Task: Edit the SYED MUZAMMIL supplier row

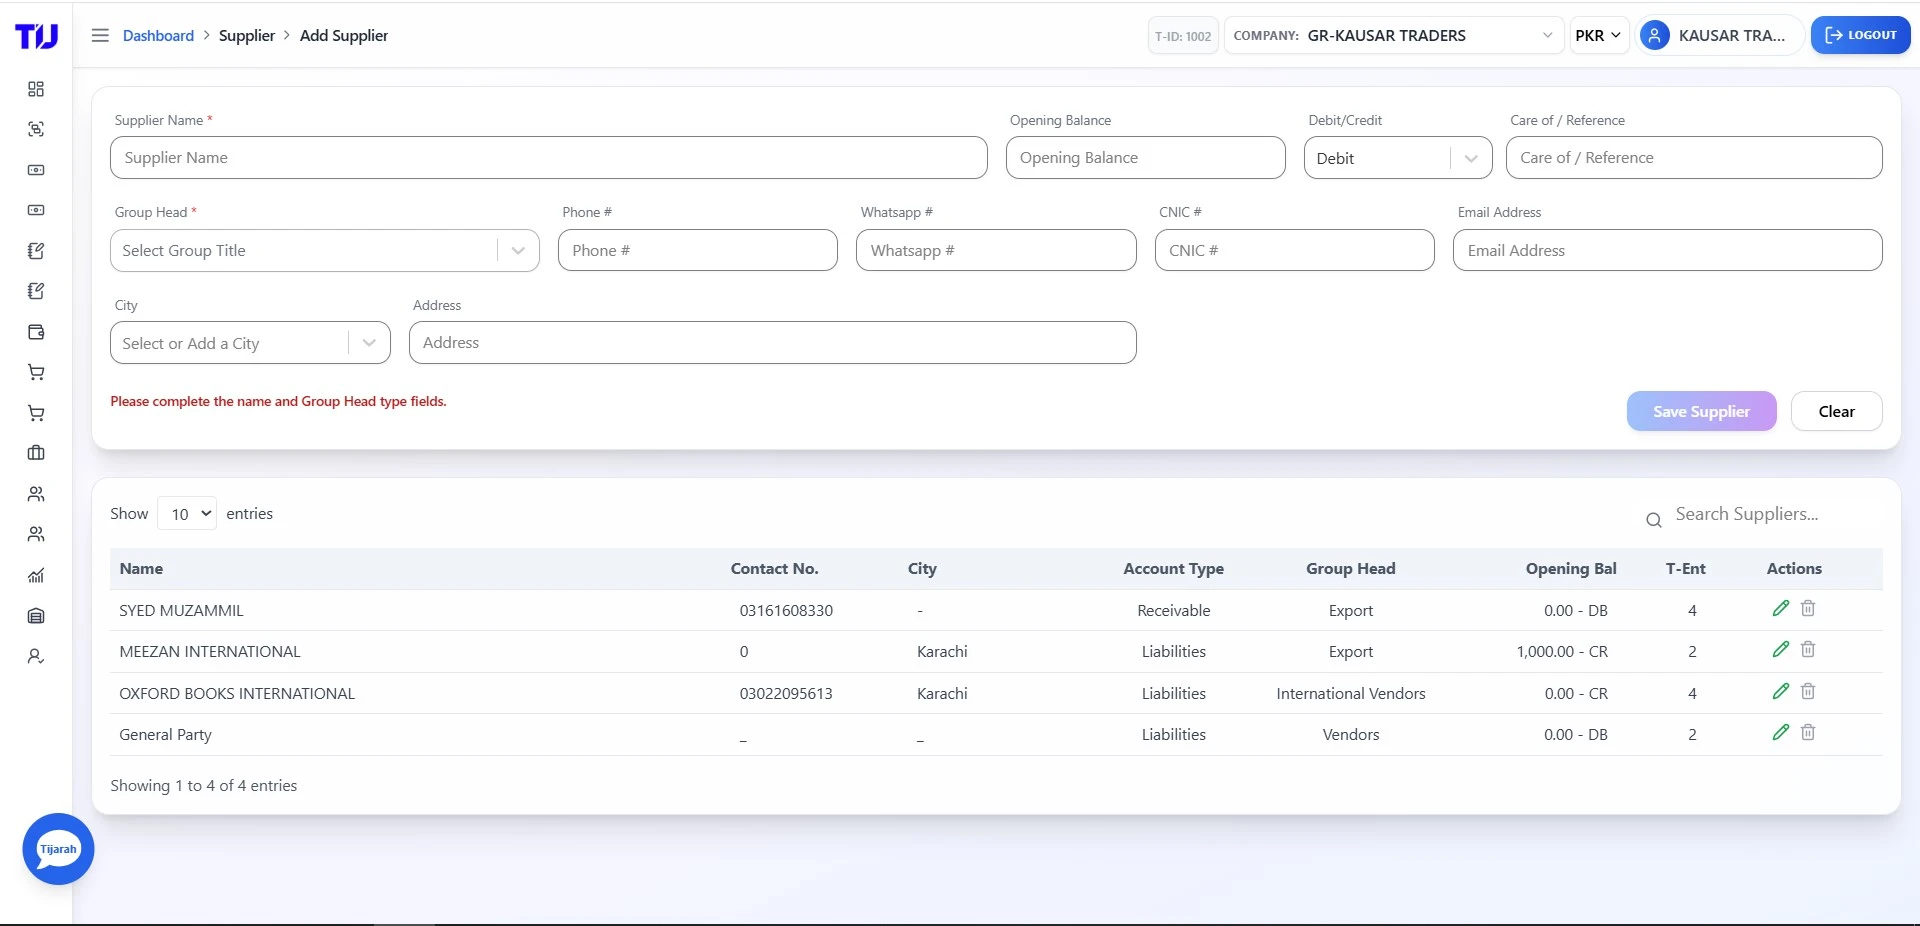Action: pyautogui.click(x=1781, y=607)
